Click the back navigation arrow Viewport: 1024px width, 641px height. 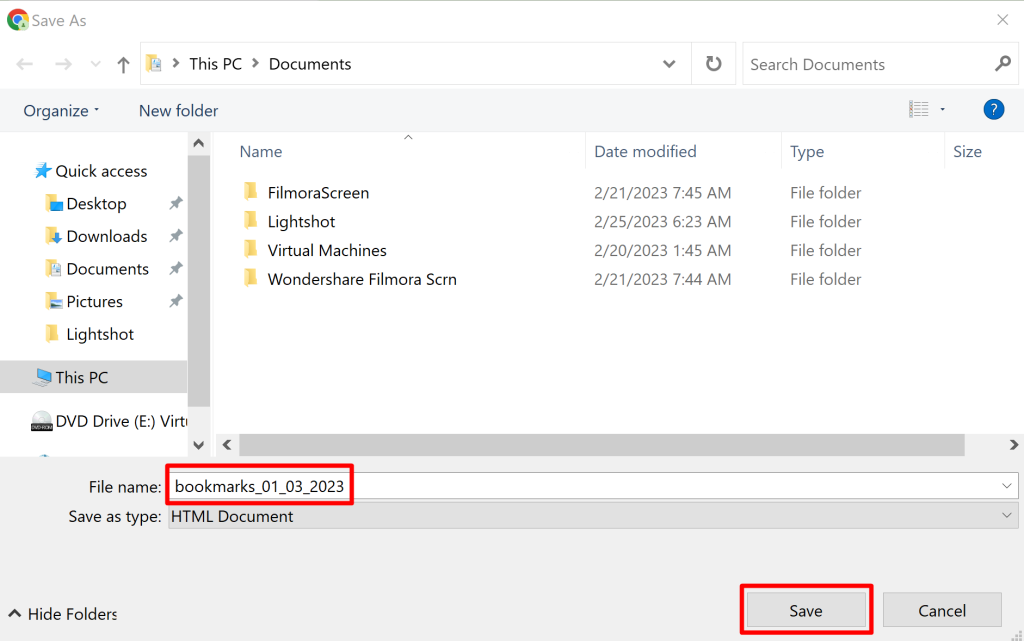pyautogui.click(x=24, y=63)
